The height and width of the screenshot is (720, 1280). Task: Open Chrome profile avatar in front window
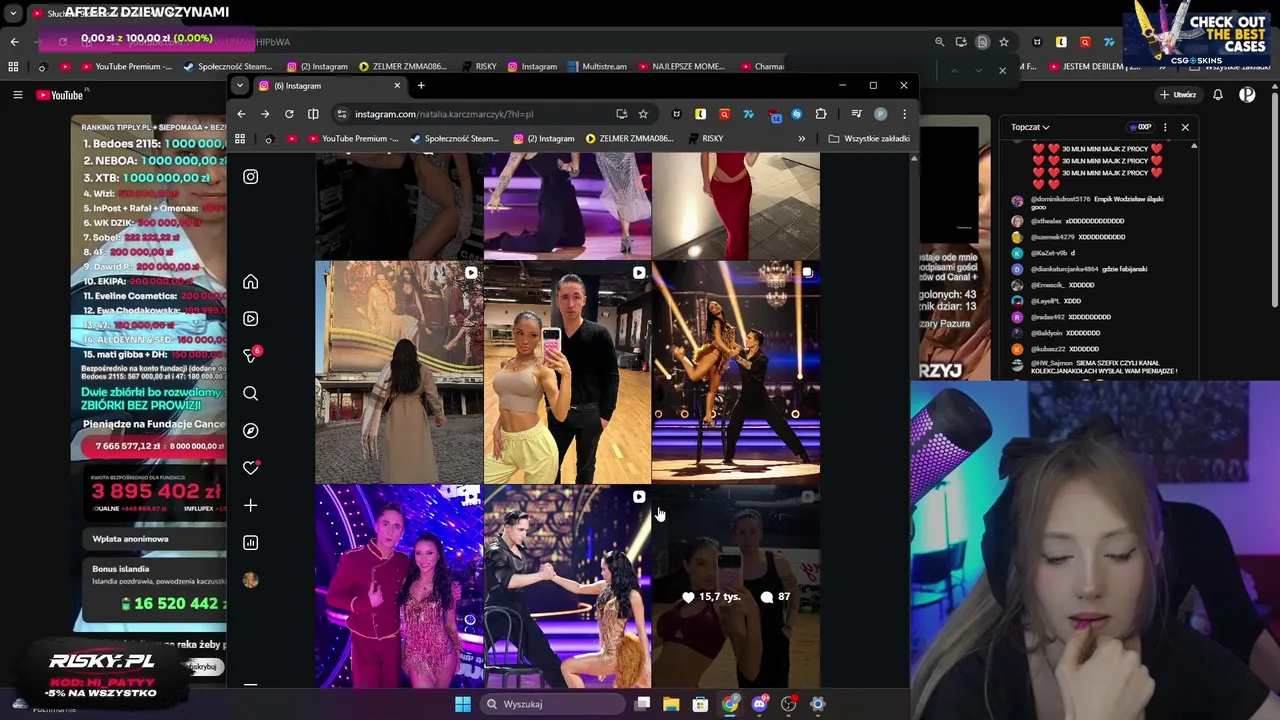[x=880, y=114]
